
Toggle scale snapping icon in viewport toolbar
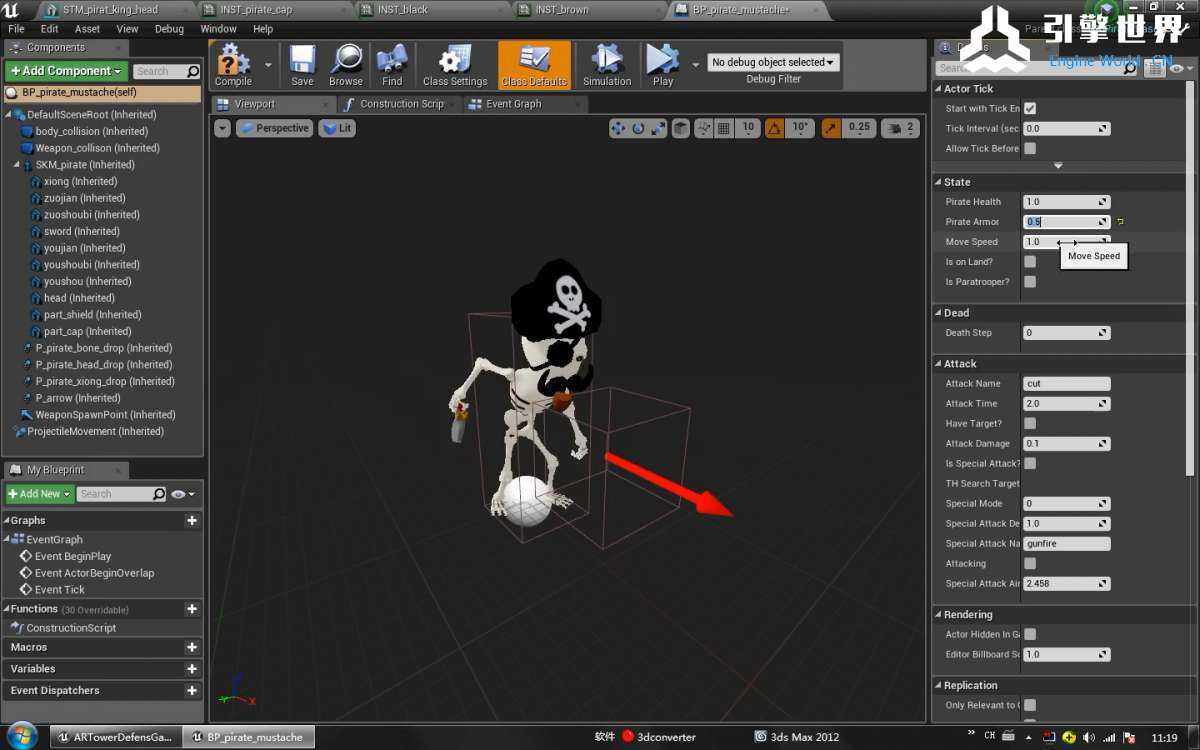(x=832, y=128)
